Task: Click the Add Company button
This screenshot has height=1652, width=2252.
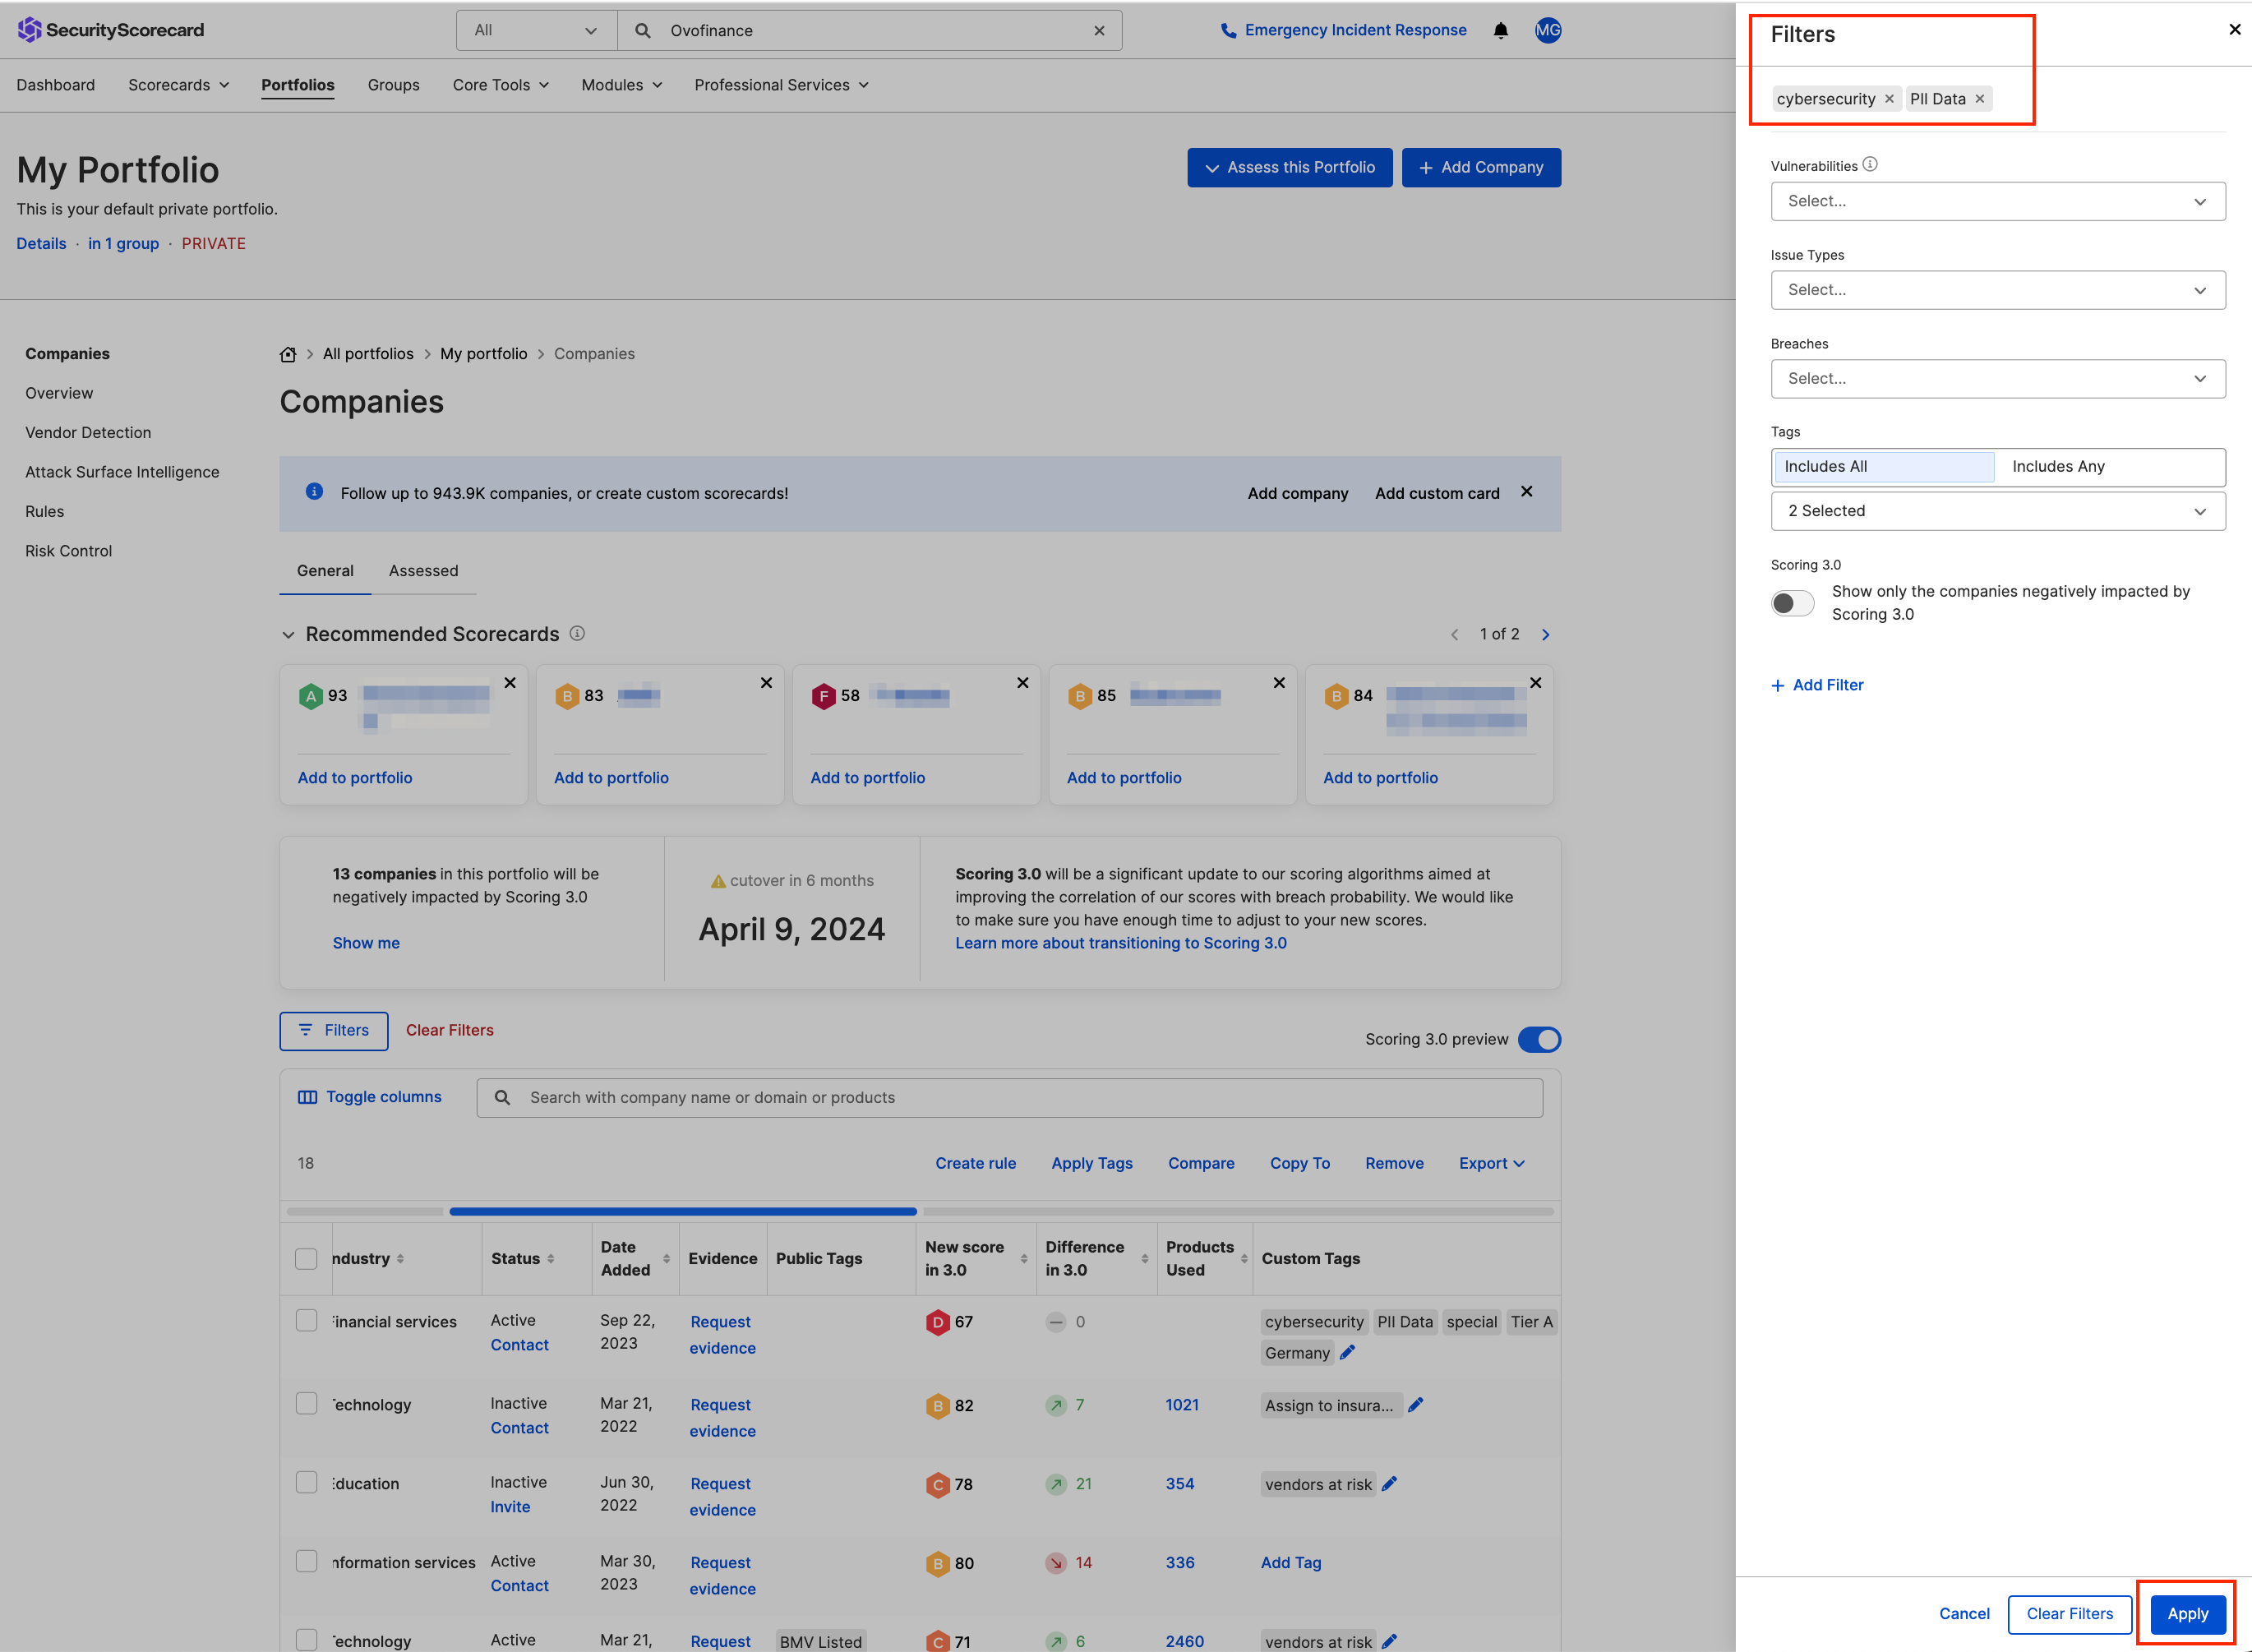Action: (1481, 168)
